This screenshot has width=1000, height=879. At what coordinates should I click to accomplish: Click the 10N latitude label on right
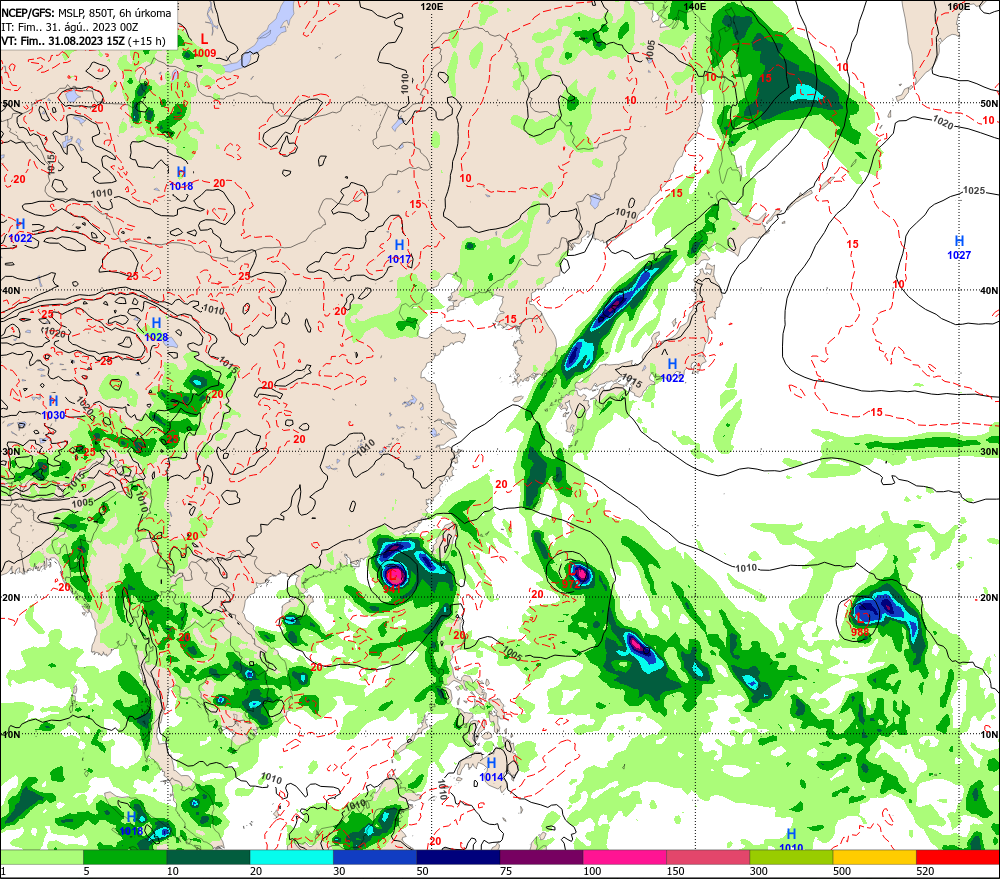(989, 734)
